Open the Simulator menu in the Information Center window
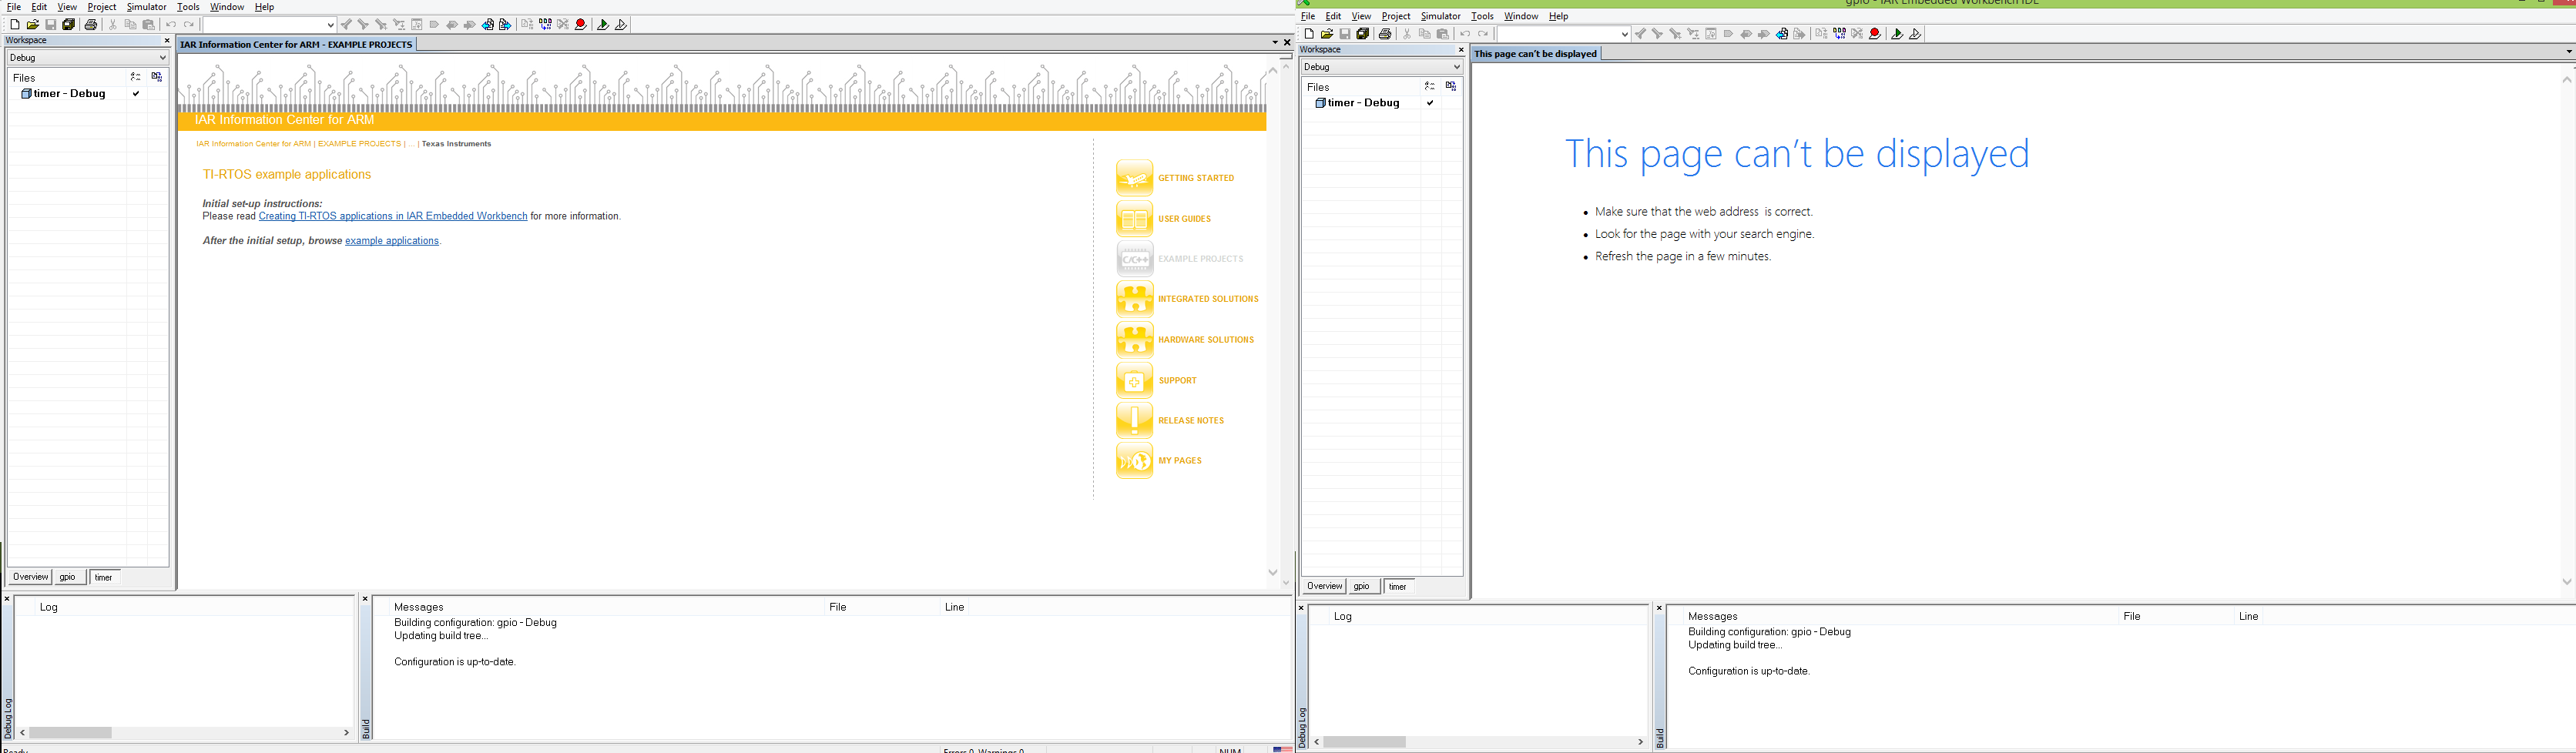This screenshot has width=2576, height=753. click(x=146, y=7)
